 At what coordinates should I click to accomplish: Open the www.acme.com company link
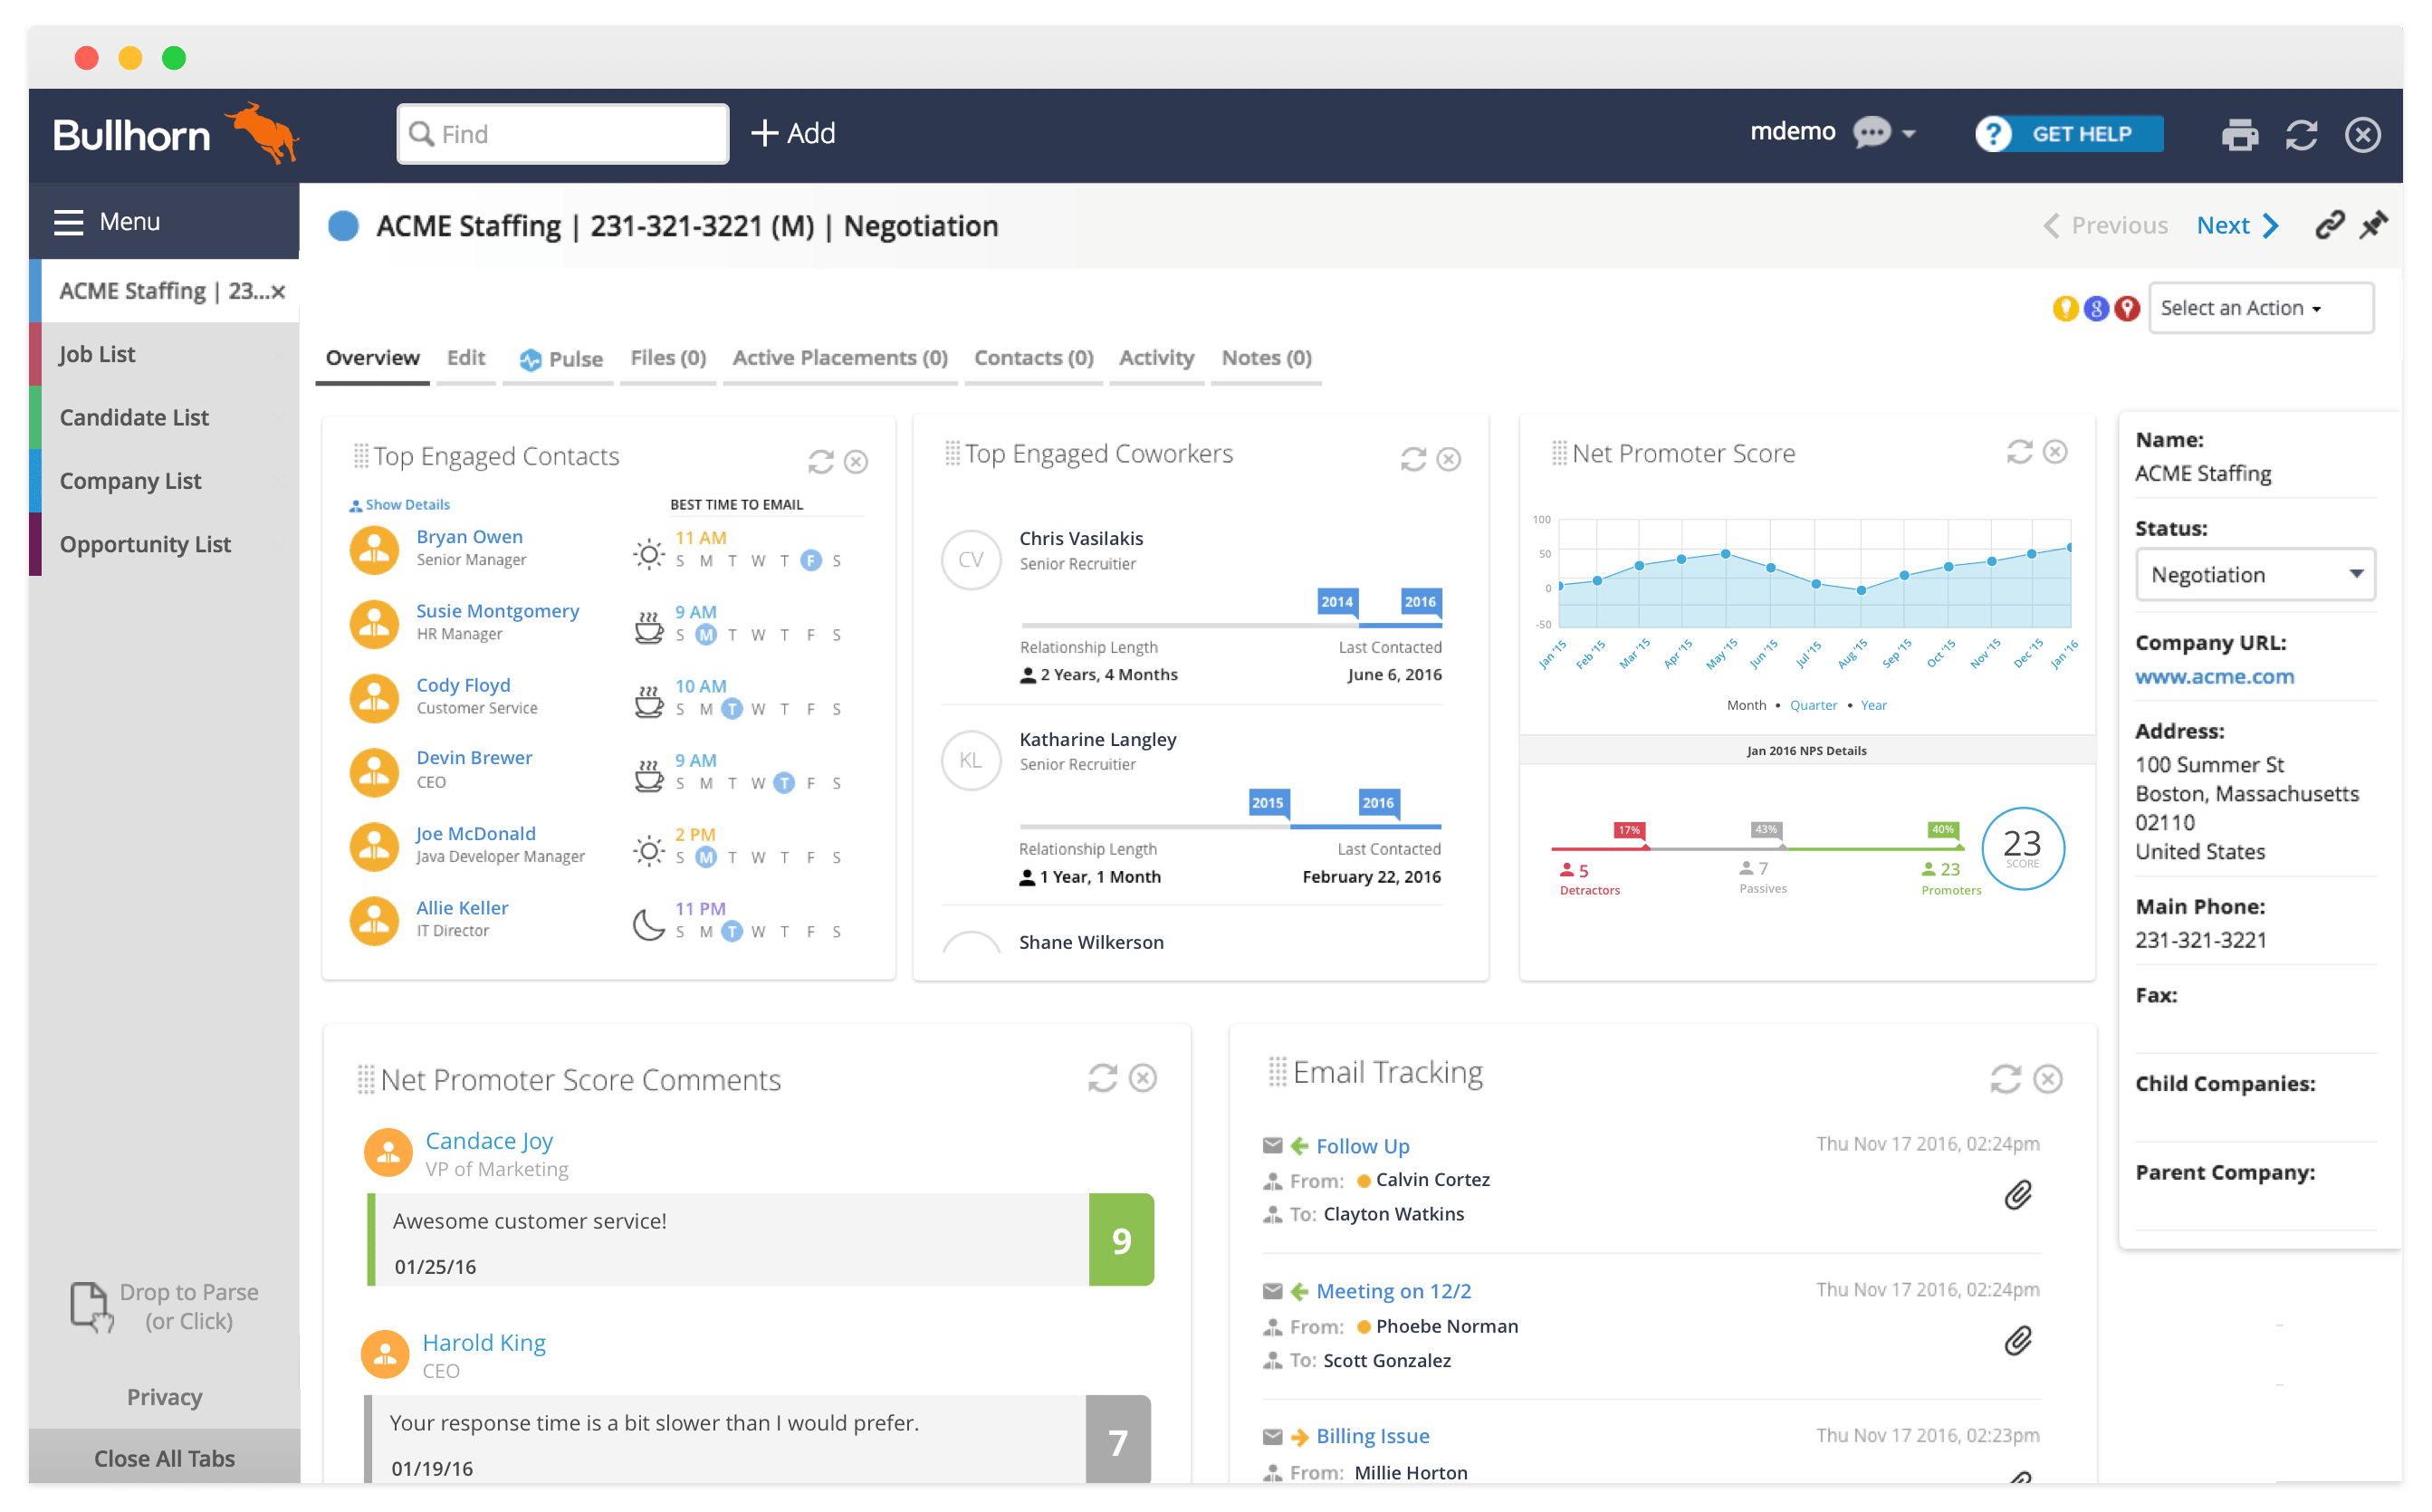(x=2214, y=677)
